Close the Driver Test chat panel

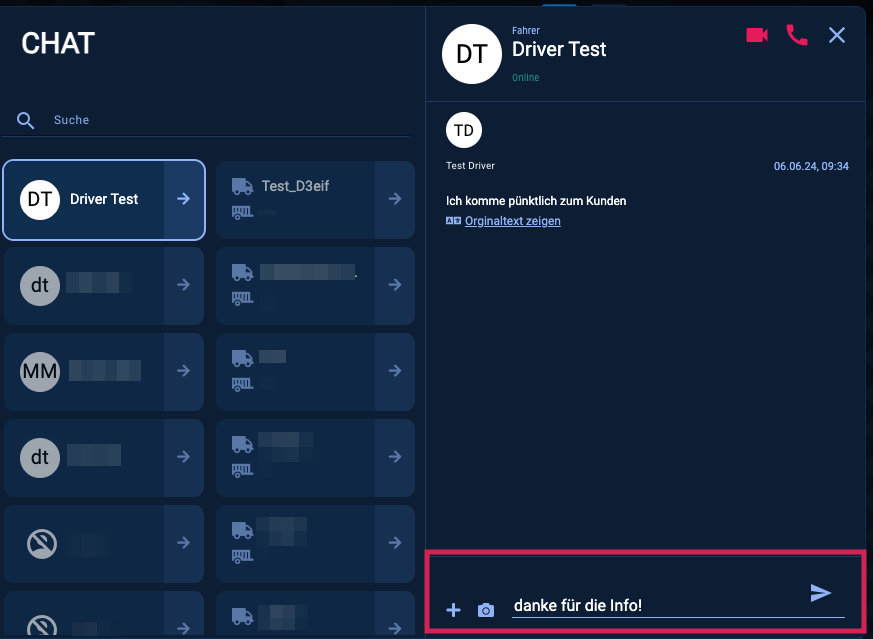click(x=837, y=35)
